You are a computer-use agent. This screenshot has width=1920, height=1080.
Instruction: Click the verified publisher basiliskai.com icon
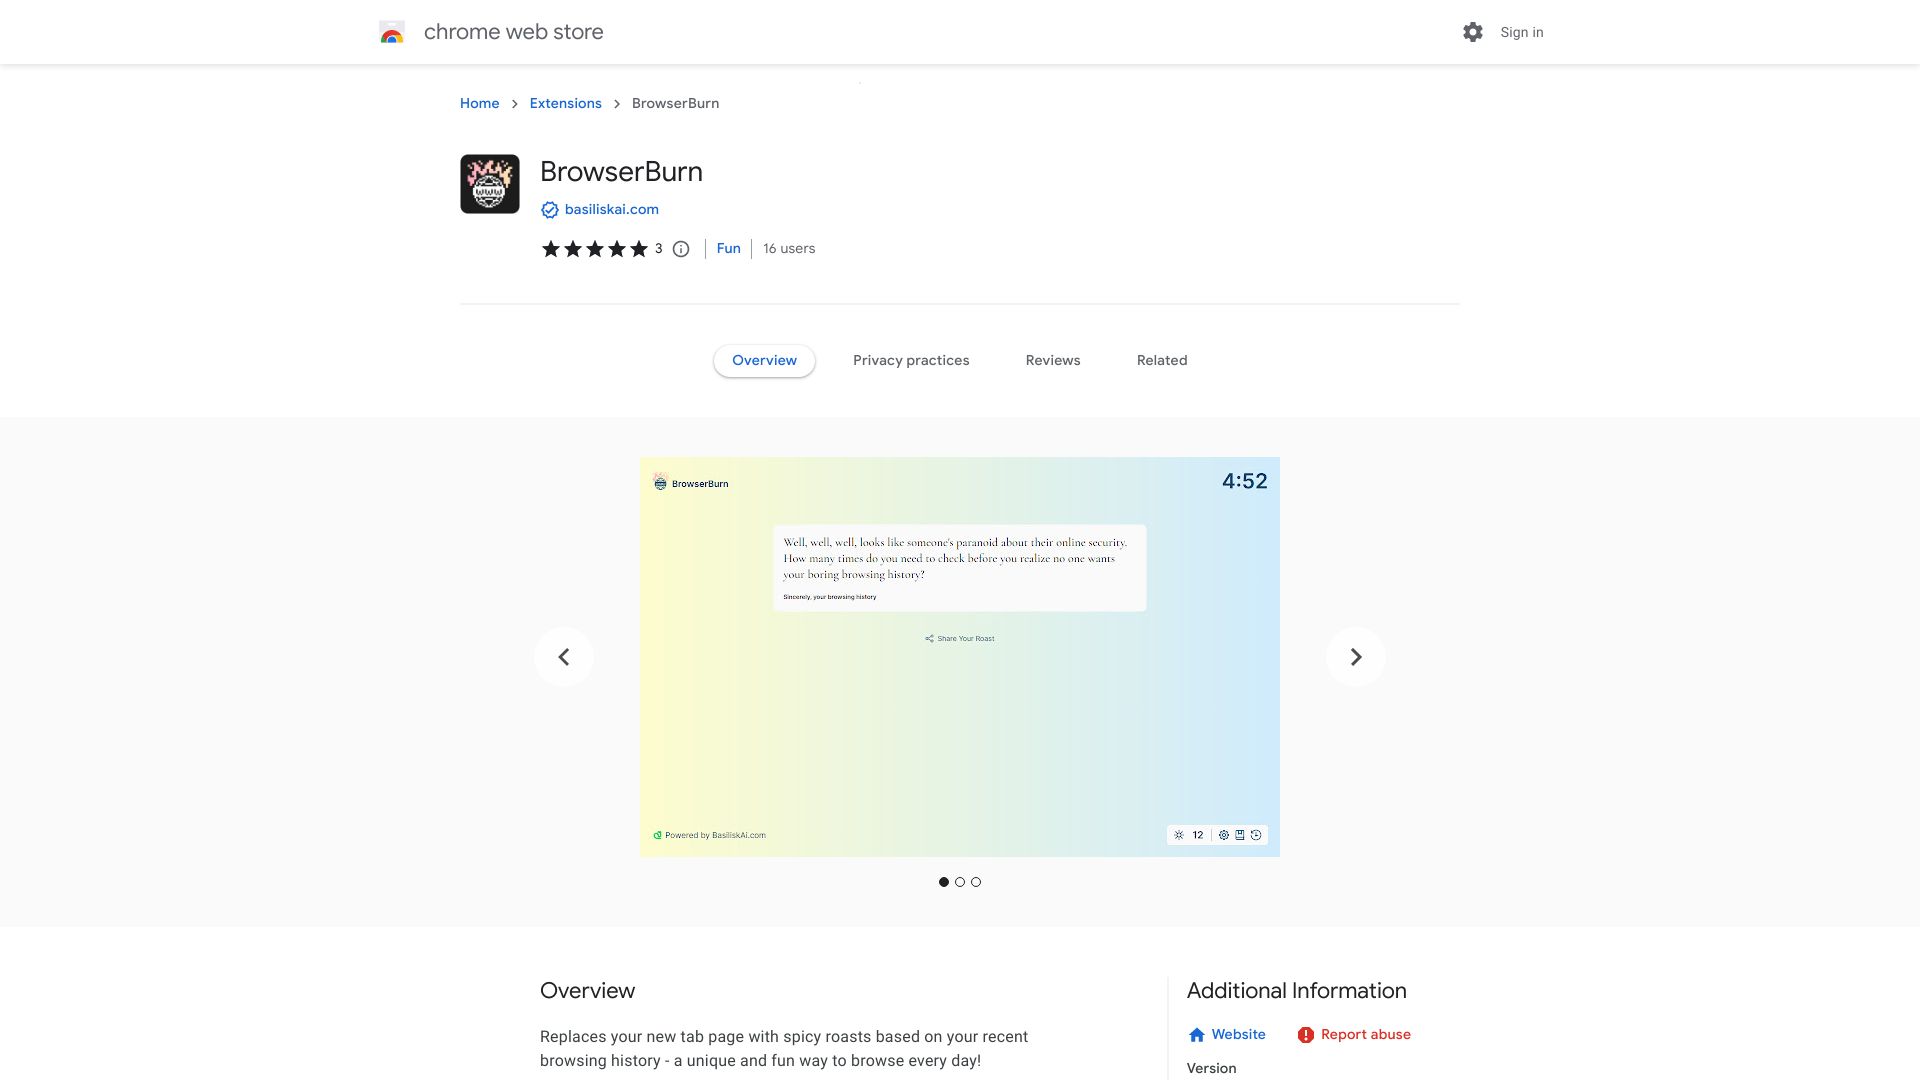[549, 210]
